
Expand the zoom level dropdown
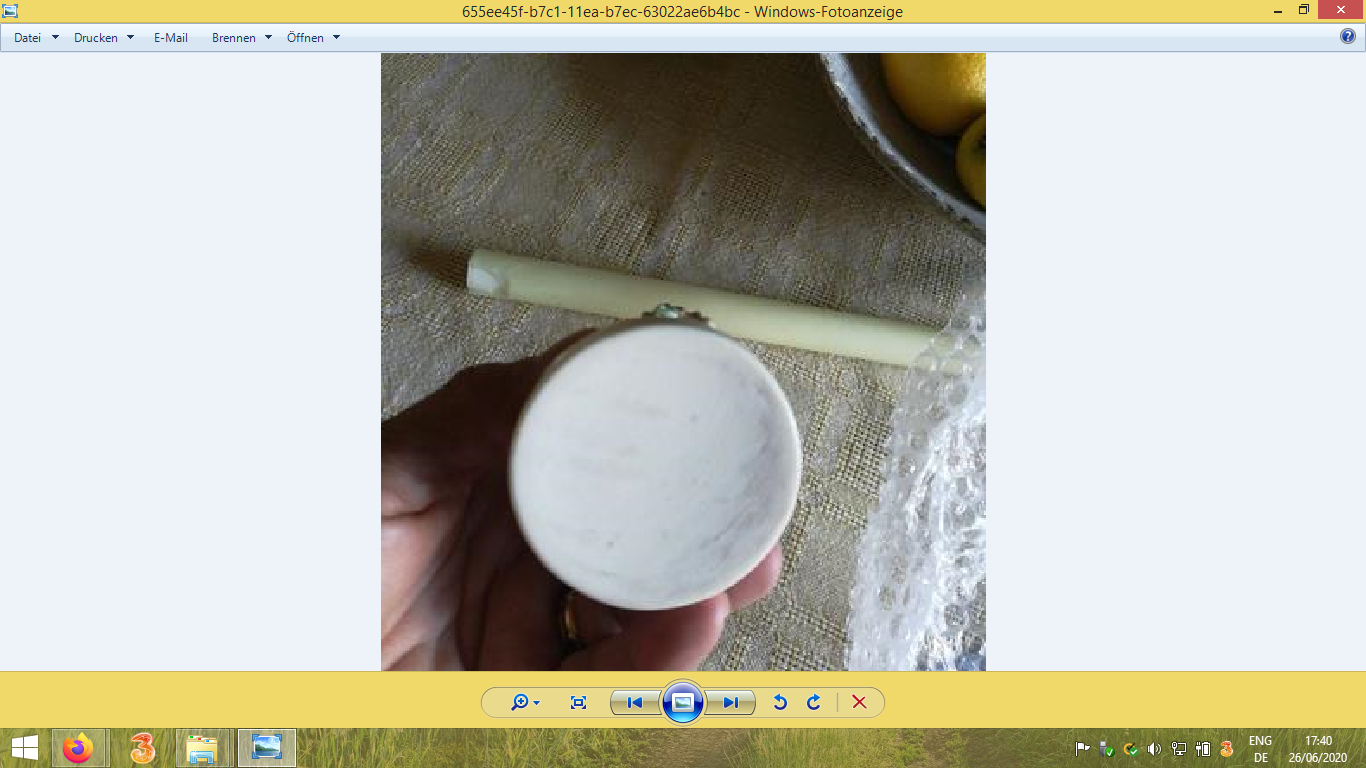(534, 702)
